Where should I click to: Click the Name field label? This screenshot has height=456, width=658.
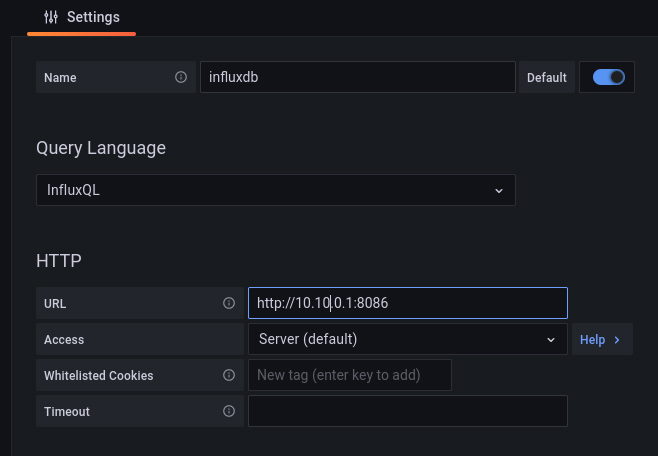click(x=60, y=78)
